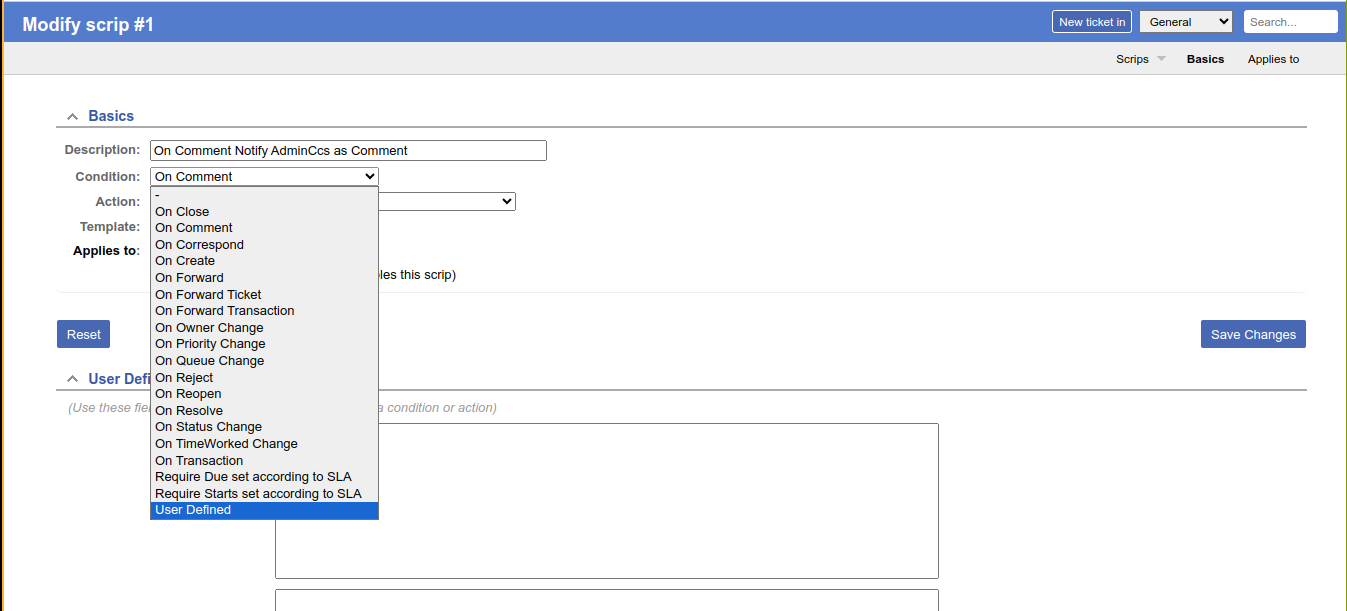Open the Basics tab
This screenshot has width=1347, height=611.
coord(1205,59)
